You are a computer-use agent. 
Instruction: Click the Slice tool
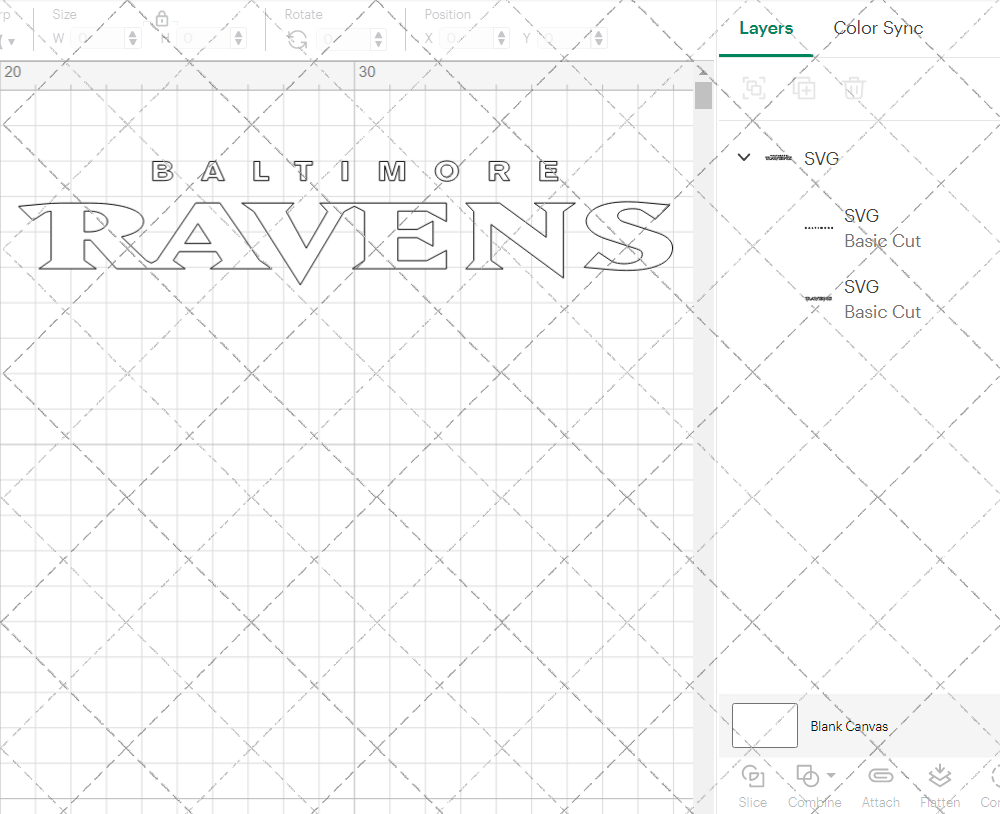click(x=753, y=786)
